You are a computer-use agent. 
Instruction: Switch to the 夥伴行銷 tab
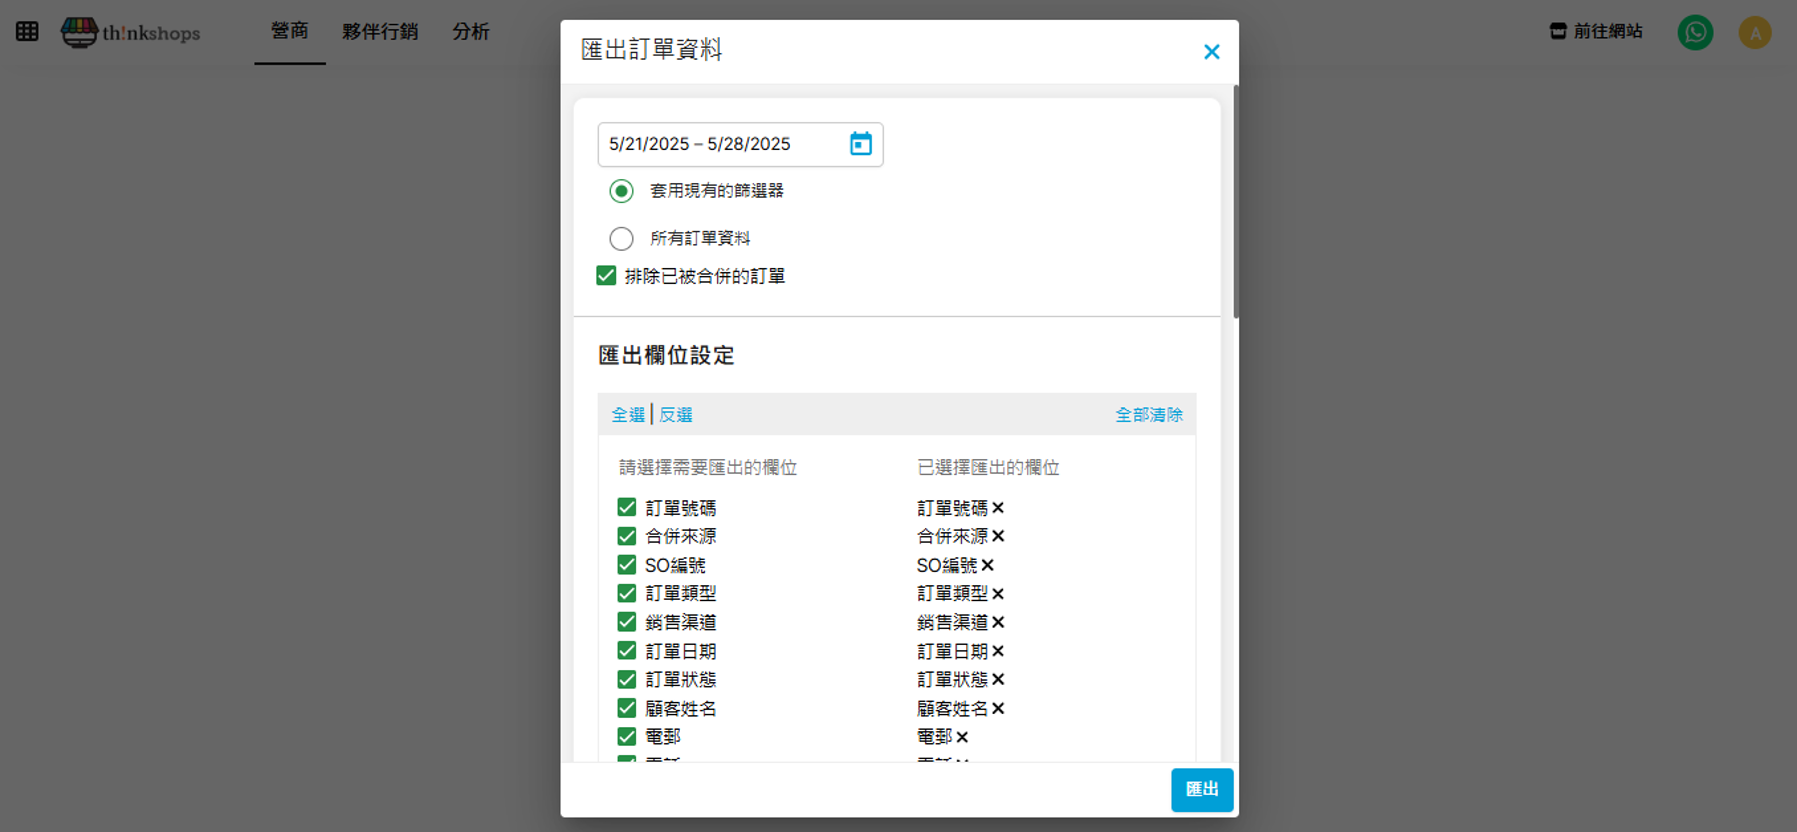pyautogui.click(x=380, y=32)
